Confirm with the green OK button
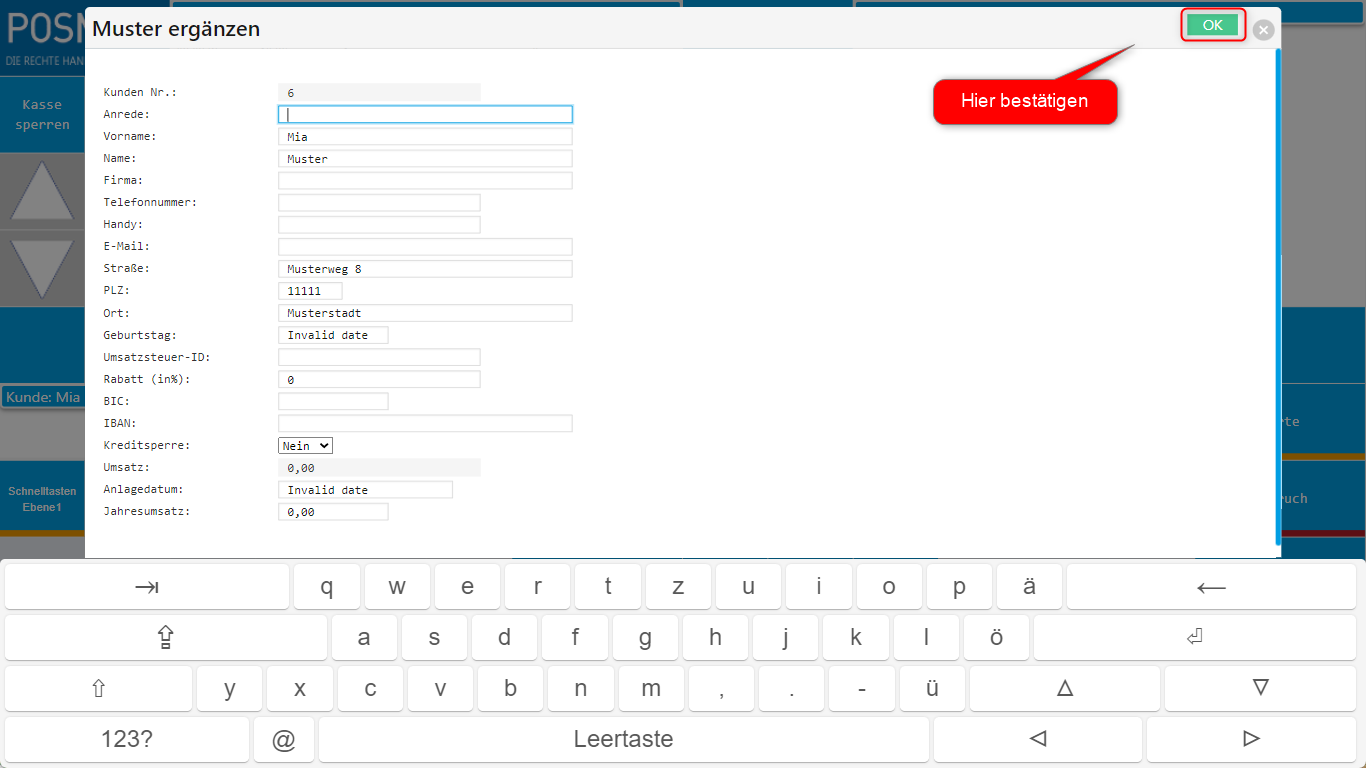The height and width of the screenshot is (768, 1366). pos(1212,25)
